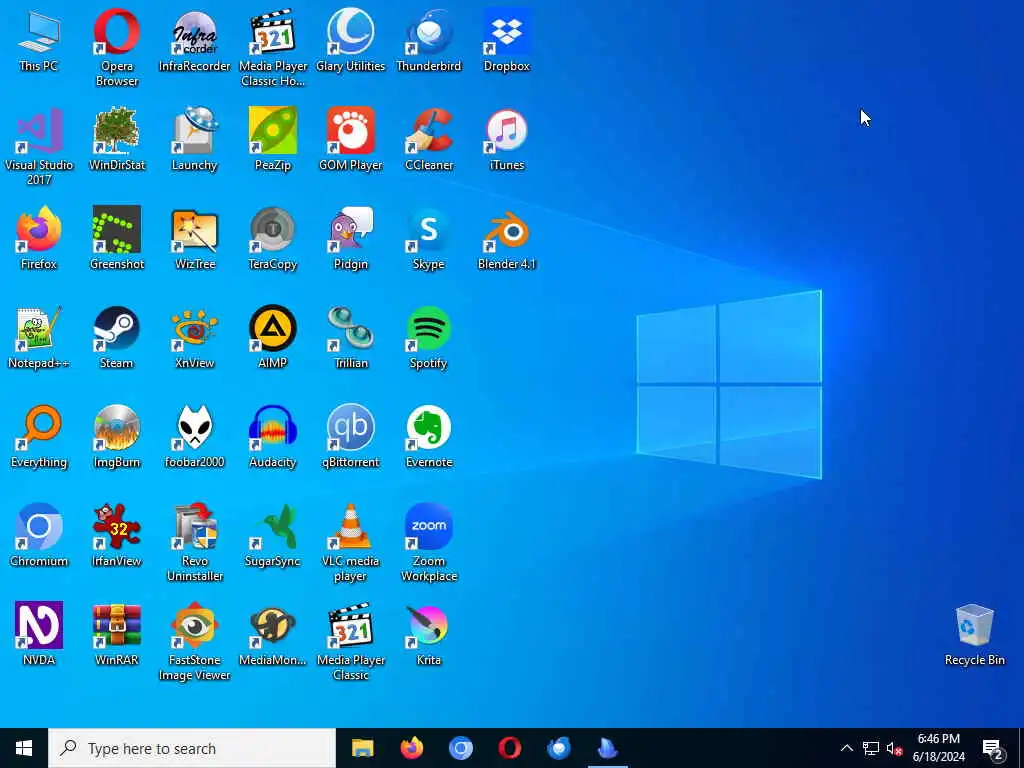Select the Recycle Bin icon

[974, 634]
